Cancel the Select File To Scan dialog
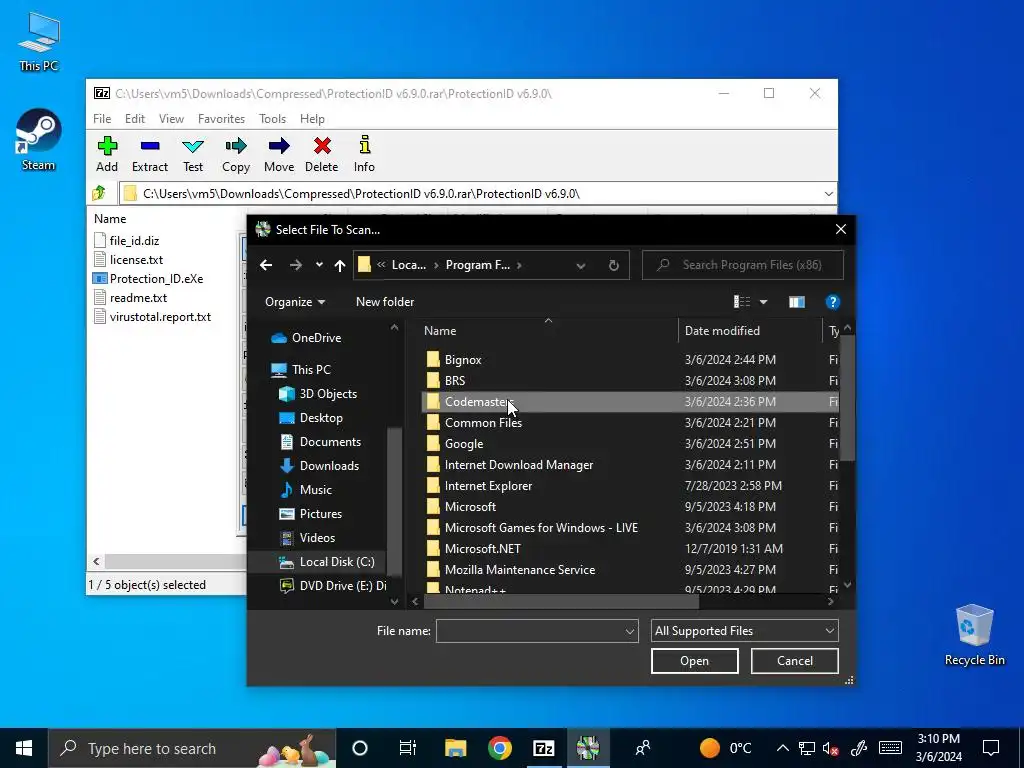The image size is (1024, 768). [795, 661]
